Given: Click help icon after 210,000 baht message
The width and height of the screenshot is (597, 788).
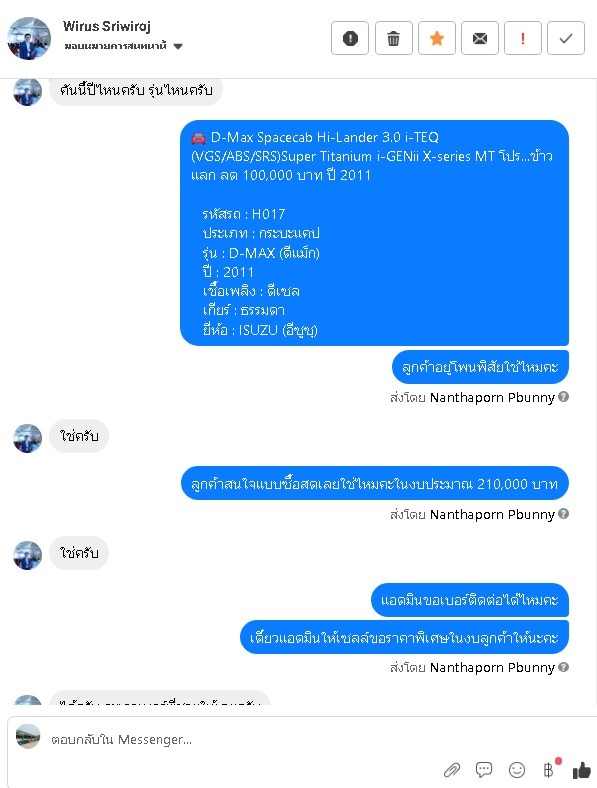Looking at the screenshot, I should (564, 514).
